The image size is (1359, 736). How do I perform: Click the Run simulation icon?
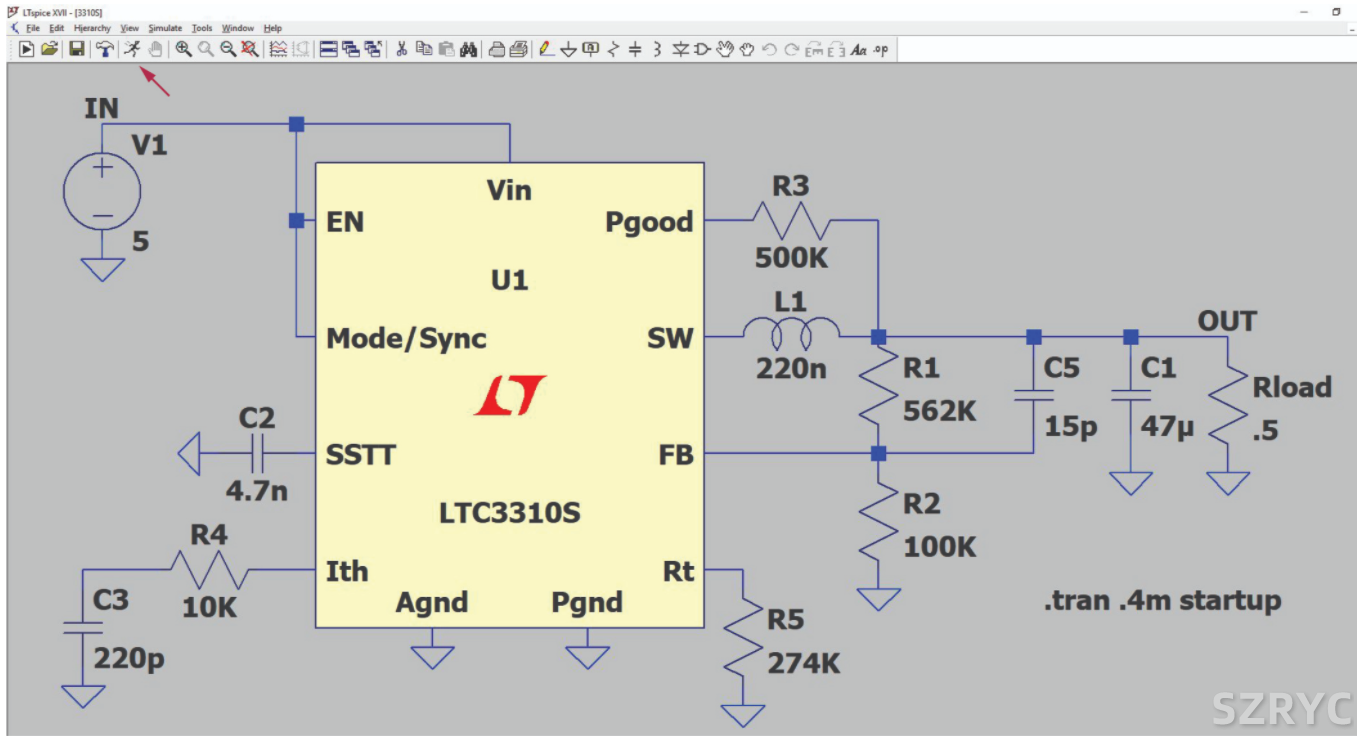point(131,49)
